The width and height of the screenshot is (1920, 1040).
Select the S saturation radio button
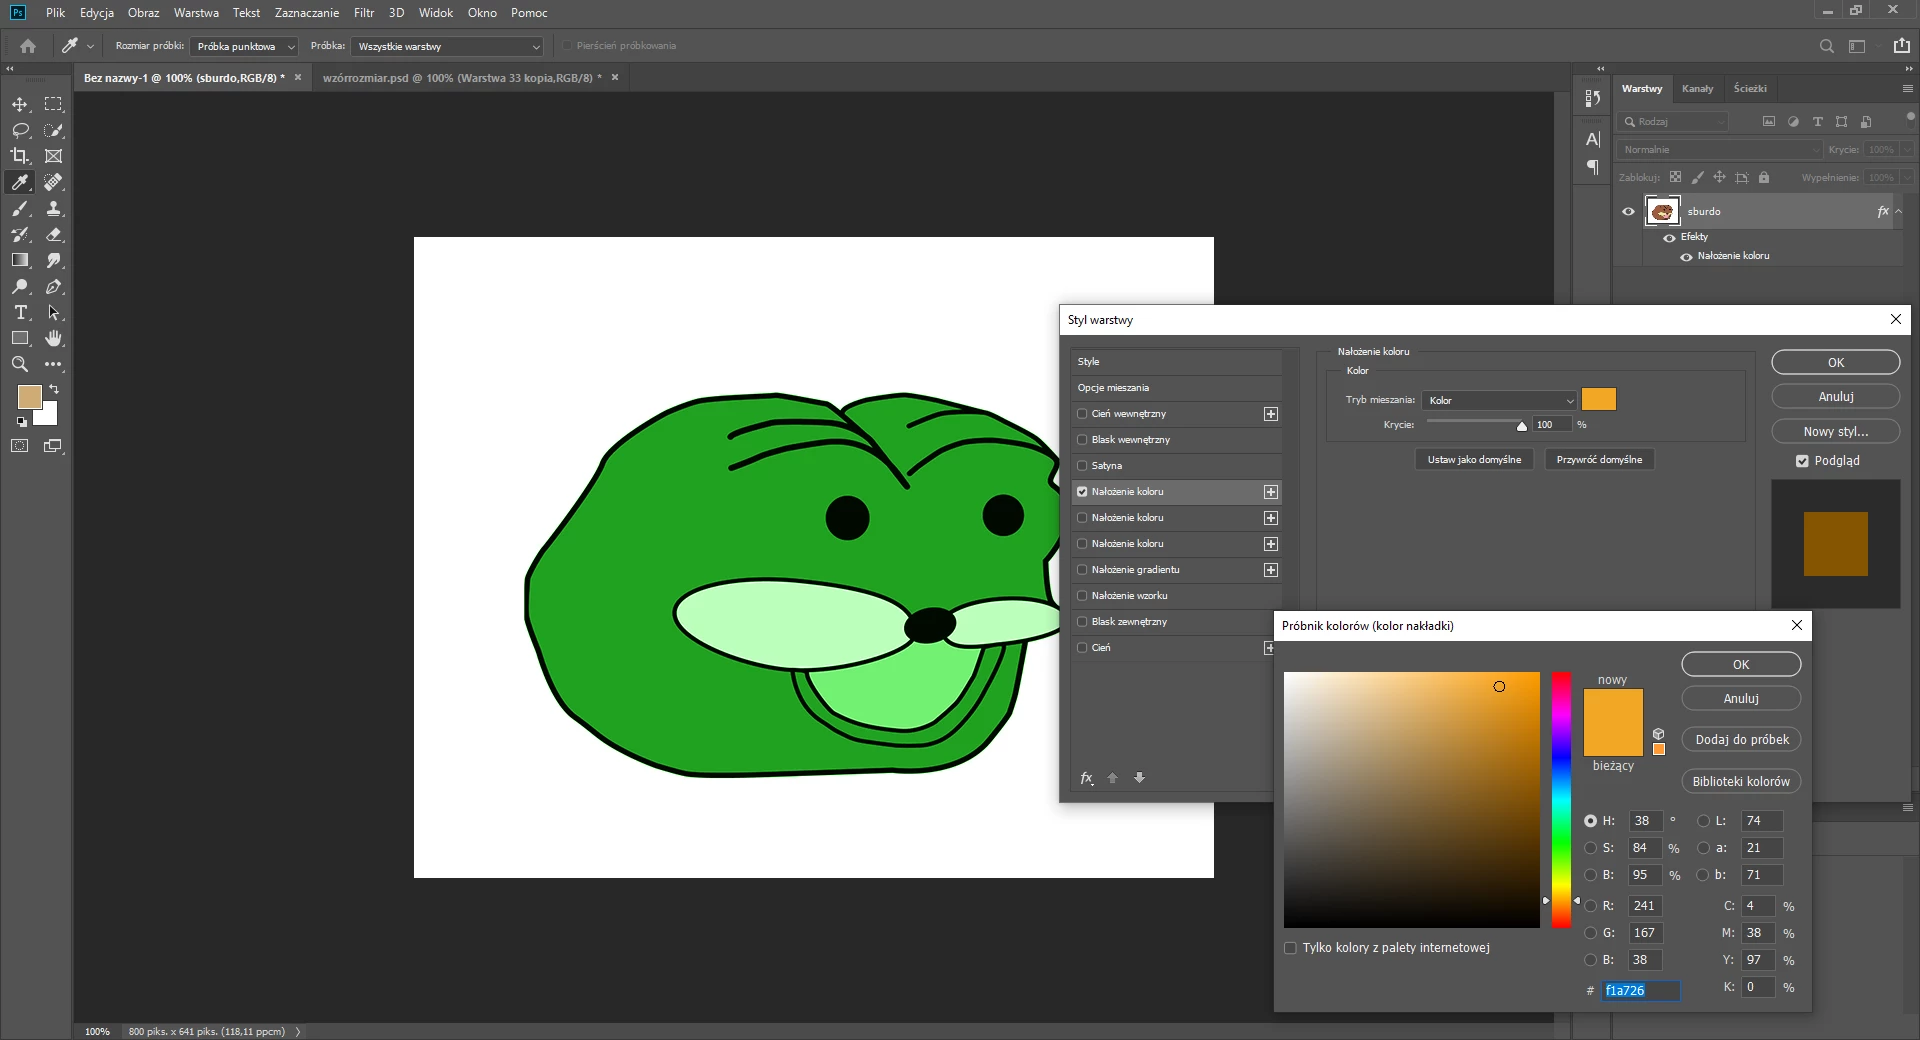point(1590,848)
